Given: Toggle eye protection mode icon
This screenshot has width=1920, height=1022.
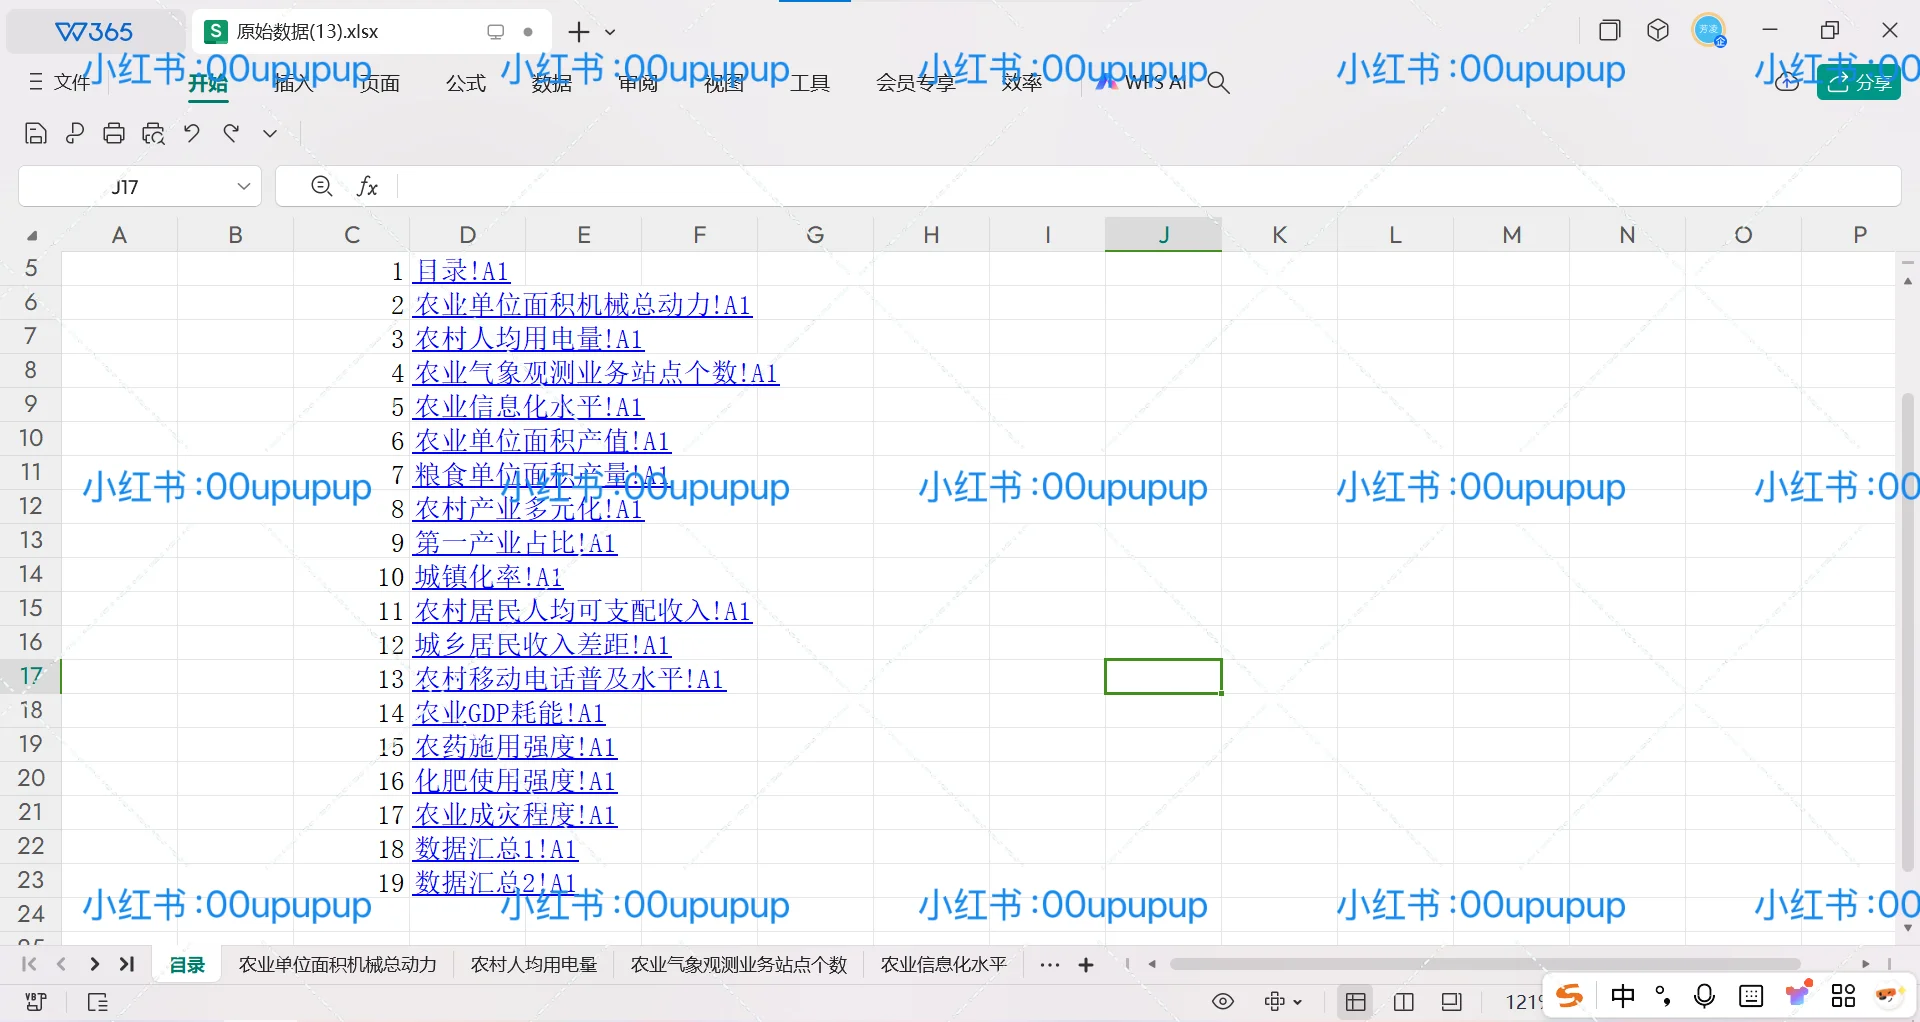Looking at the screenshot, I should coord(1223,1001).
